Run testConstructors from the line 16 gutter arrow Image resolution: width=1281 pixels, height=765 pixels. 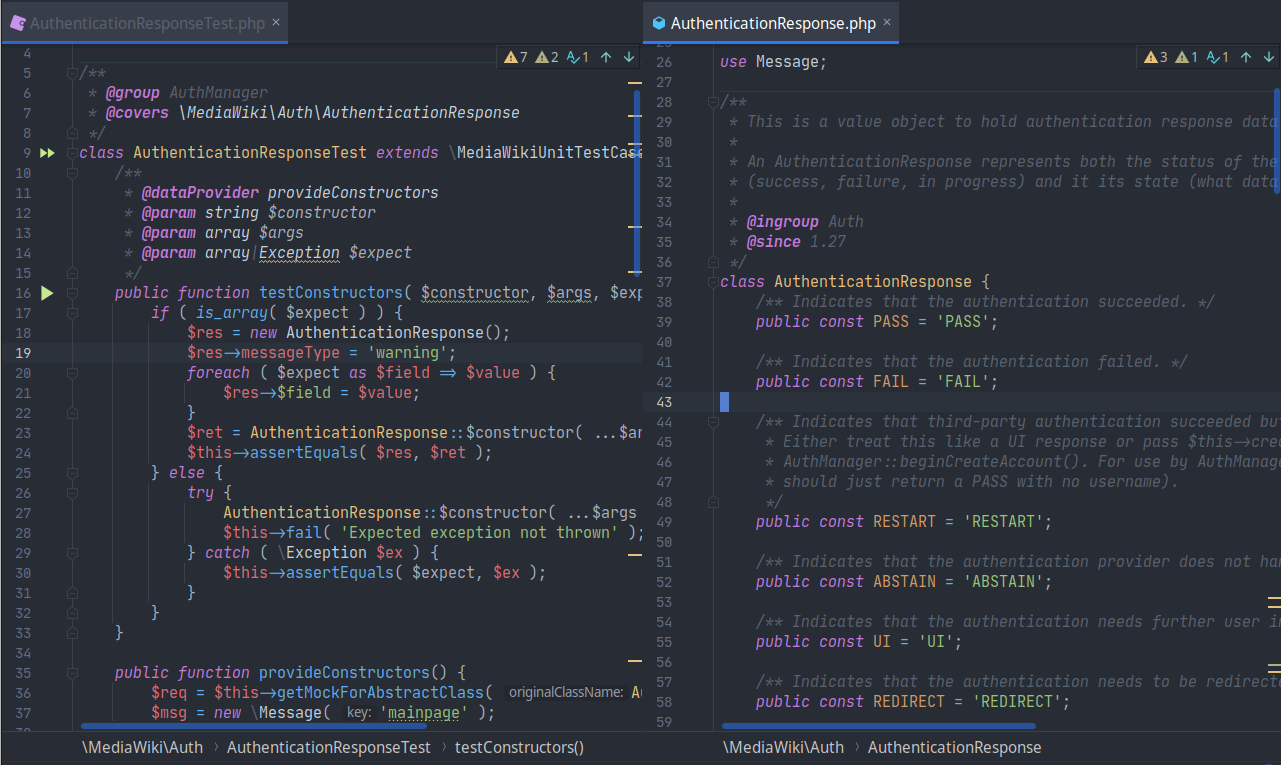coord(46,293)
